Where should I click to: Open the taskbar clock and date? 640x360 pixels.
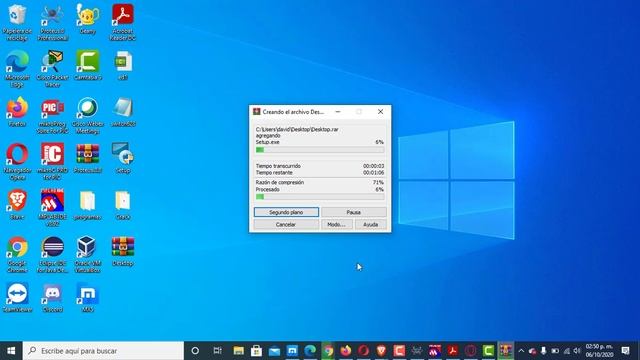[x=599, y=351]
